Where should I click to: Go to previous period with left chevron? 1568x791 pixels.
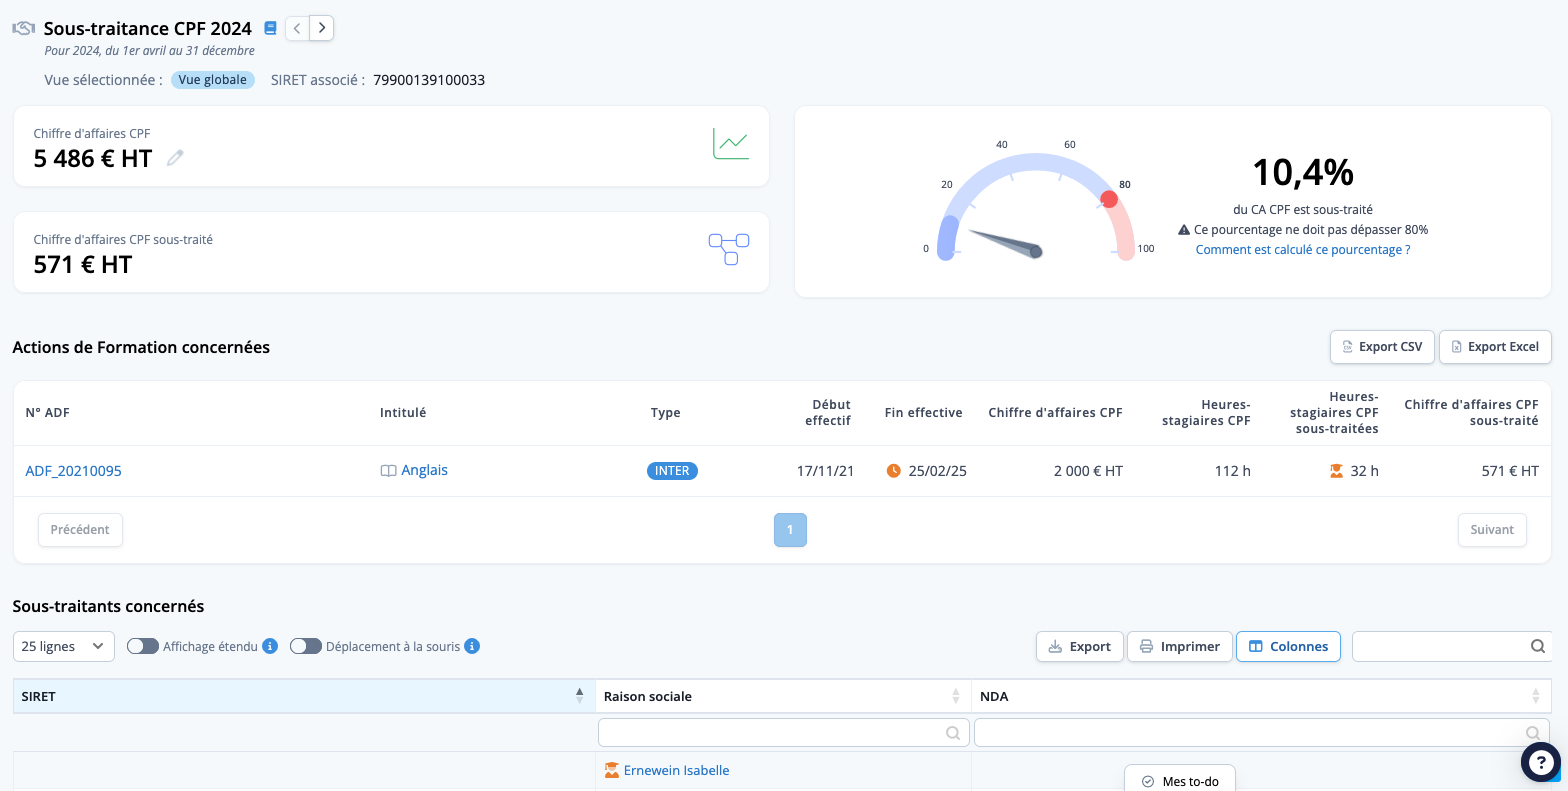tap(297, 28)
